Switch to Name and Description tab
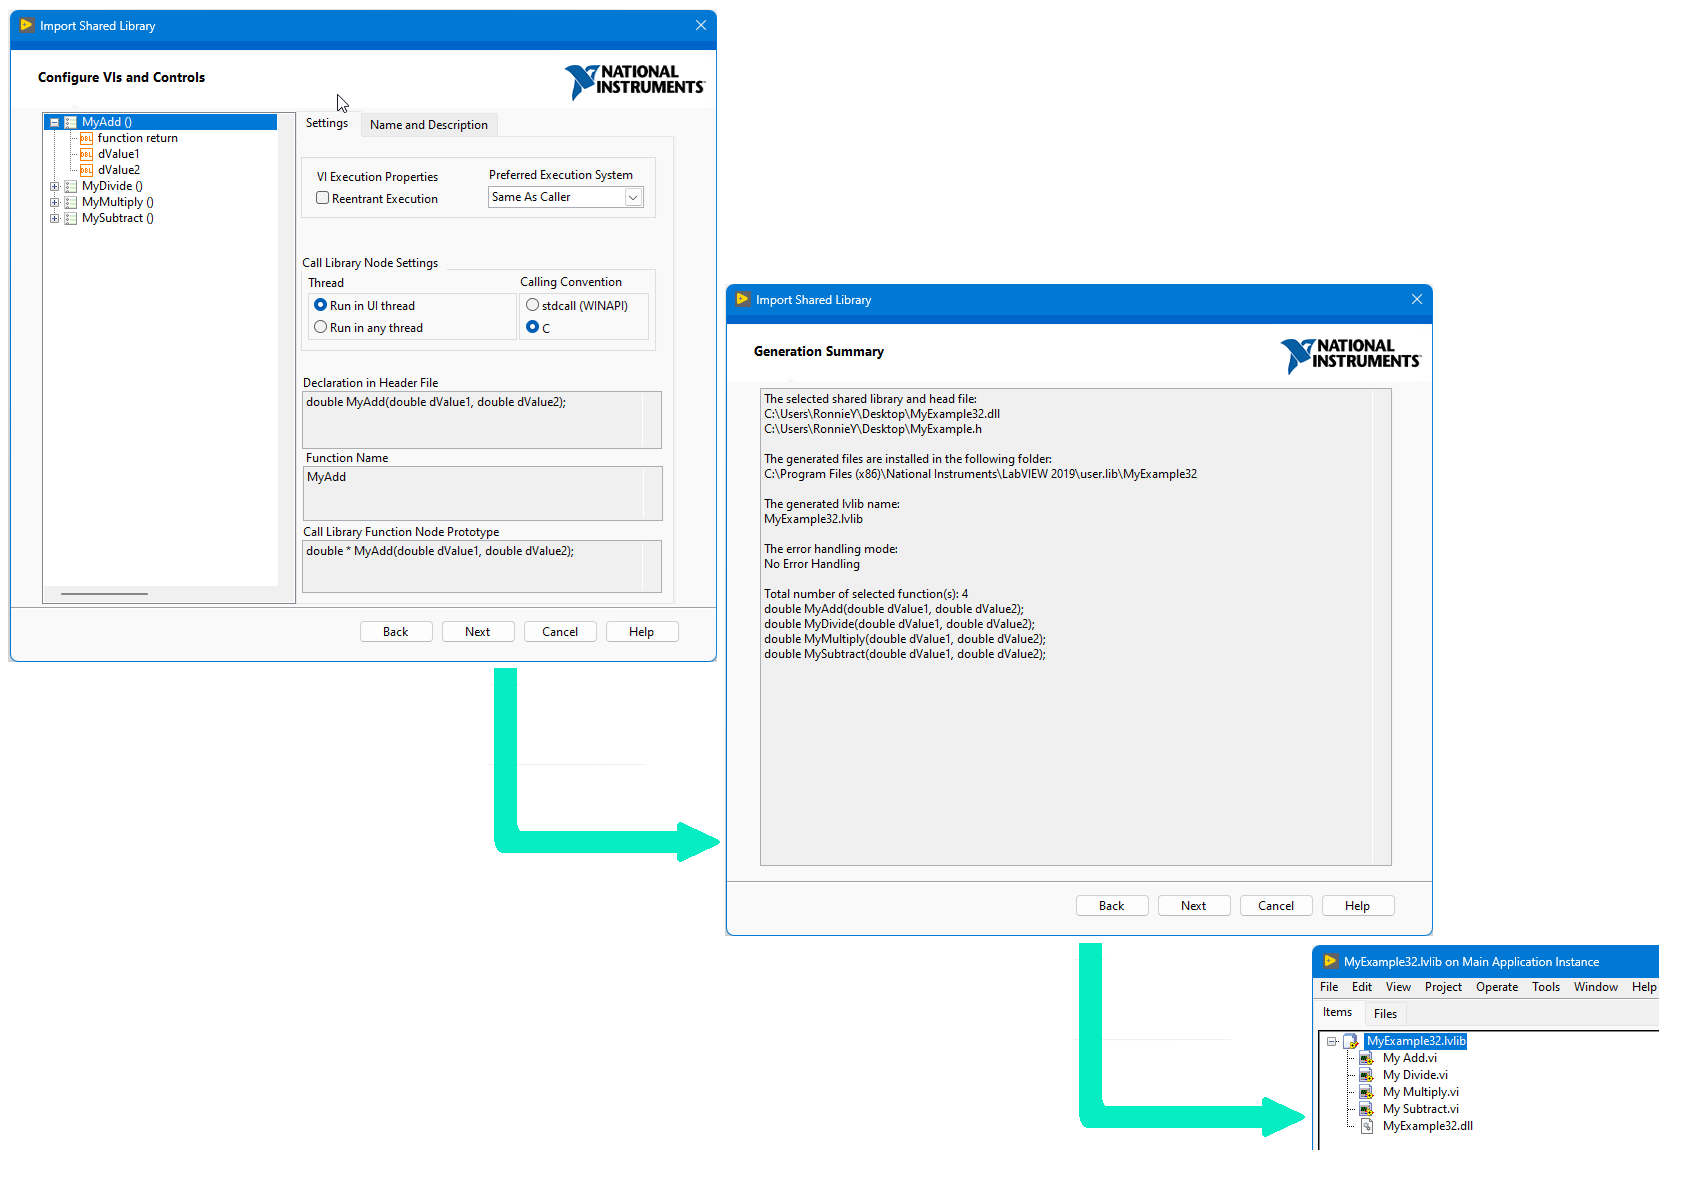This screenshot has height=1182, width=1694. [x=429, y=125]
